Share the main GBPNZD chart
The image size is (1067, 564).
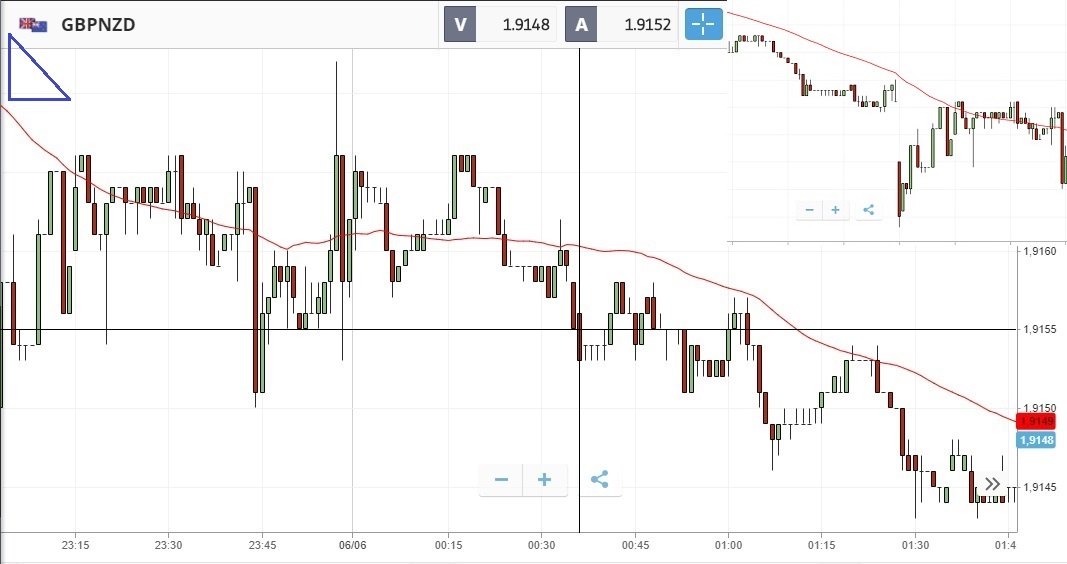pos(599,480)
